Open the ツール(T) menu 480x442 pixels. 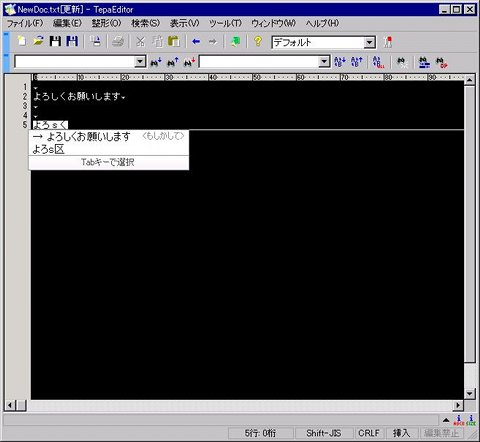pyautogui.click(x=225, y=23)
